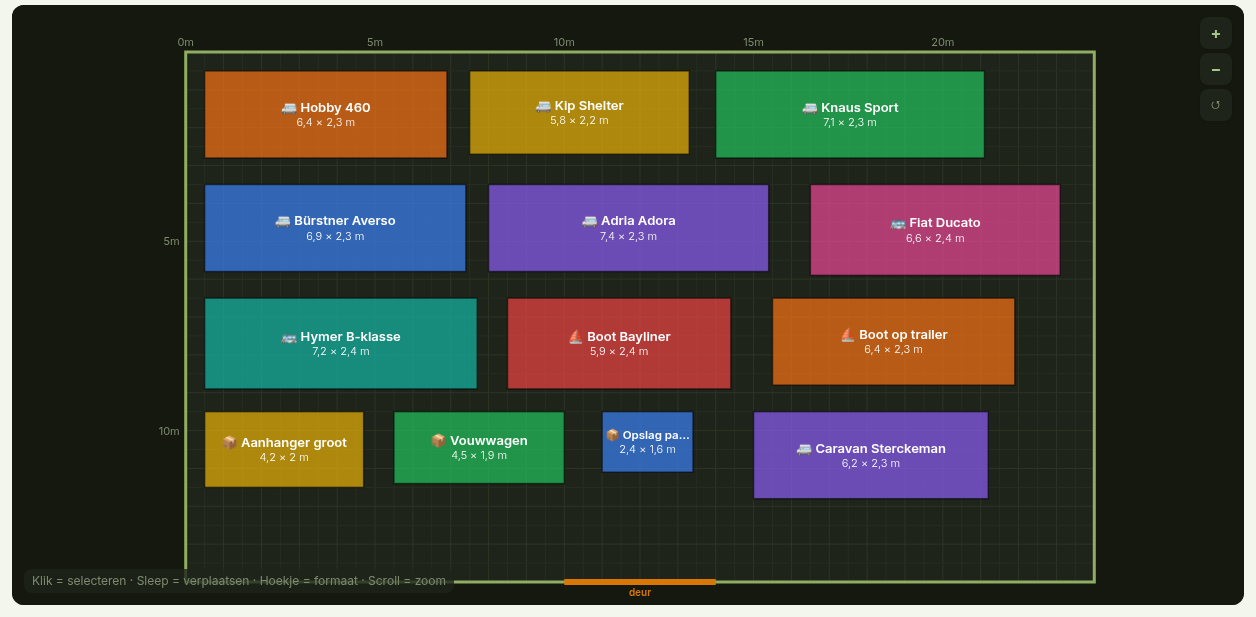Click the "15m" top ruler label
The width and height of the screenshot is (1256, 617).
point(753,42)
